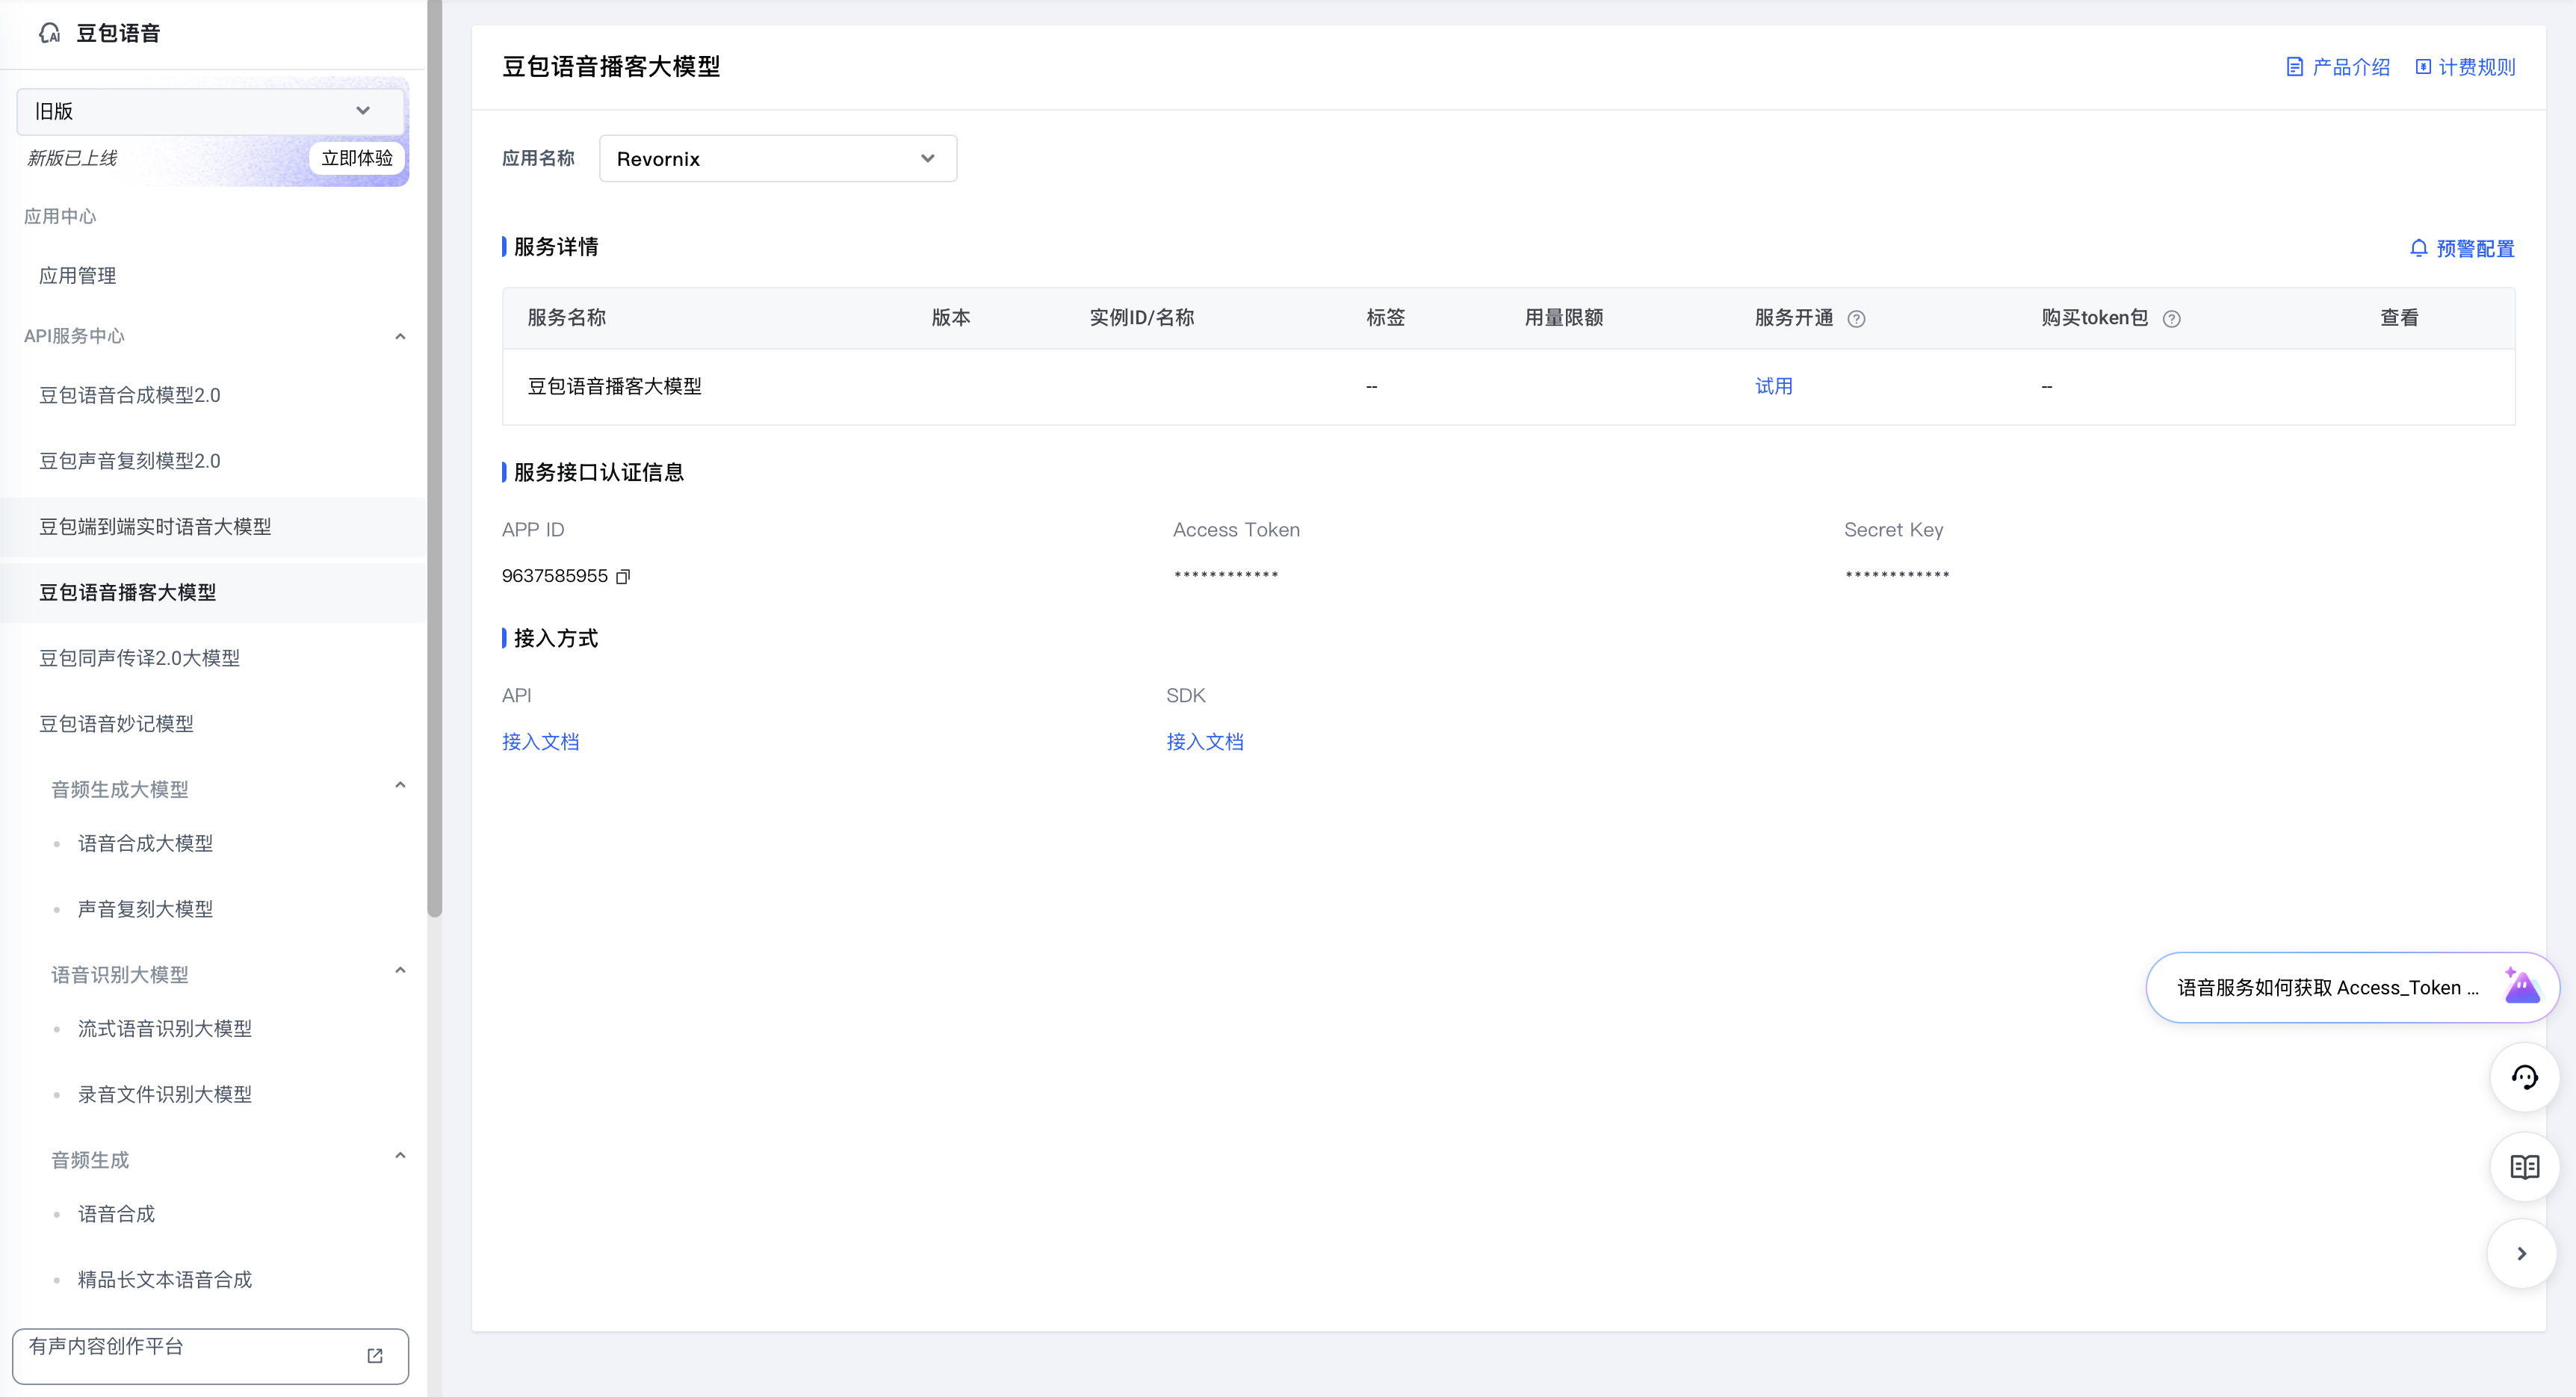Open the Revornix application name dropdown
The image size is (2576, 1397).
tap(777, 159)
